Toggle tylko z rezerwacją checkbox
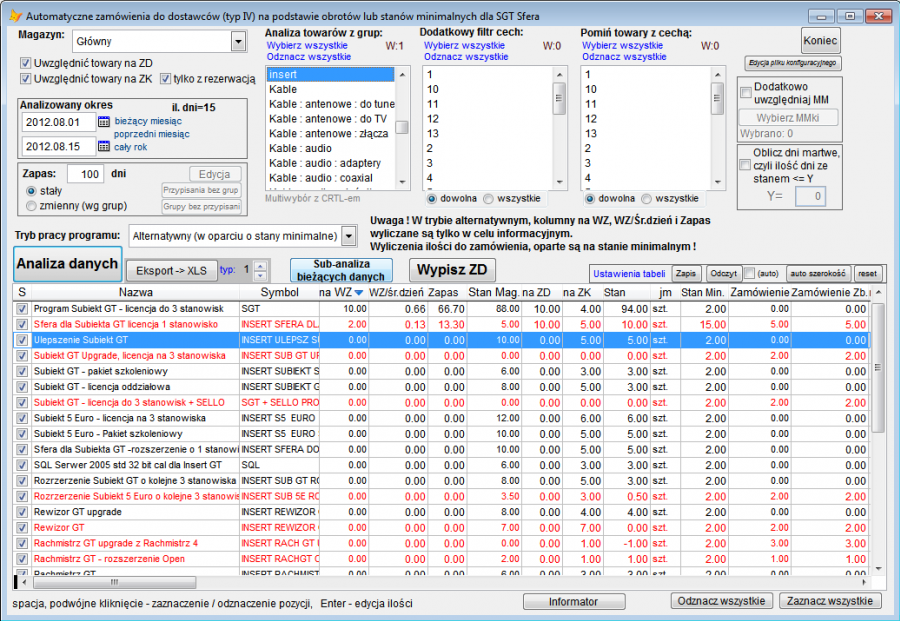900x621 pixels. click(x=165, y=79)
